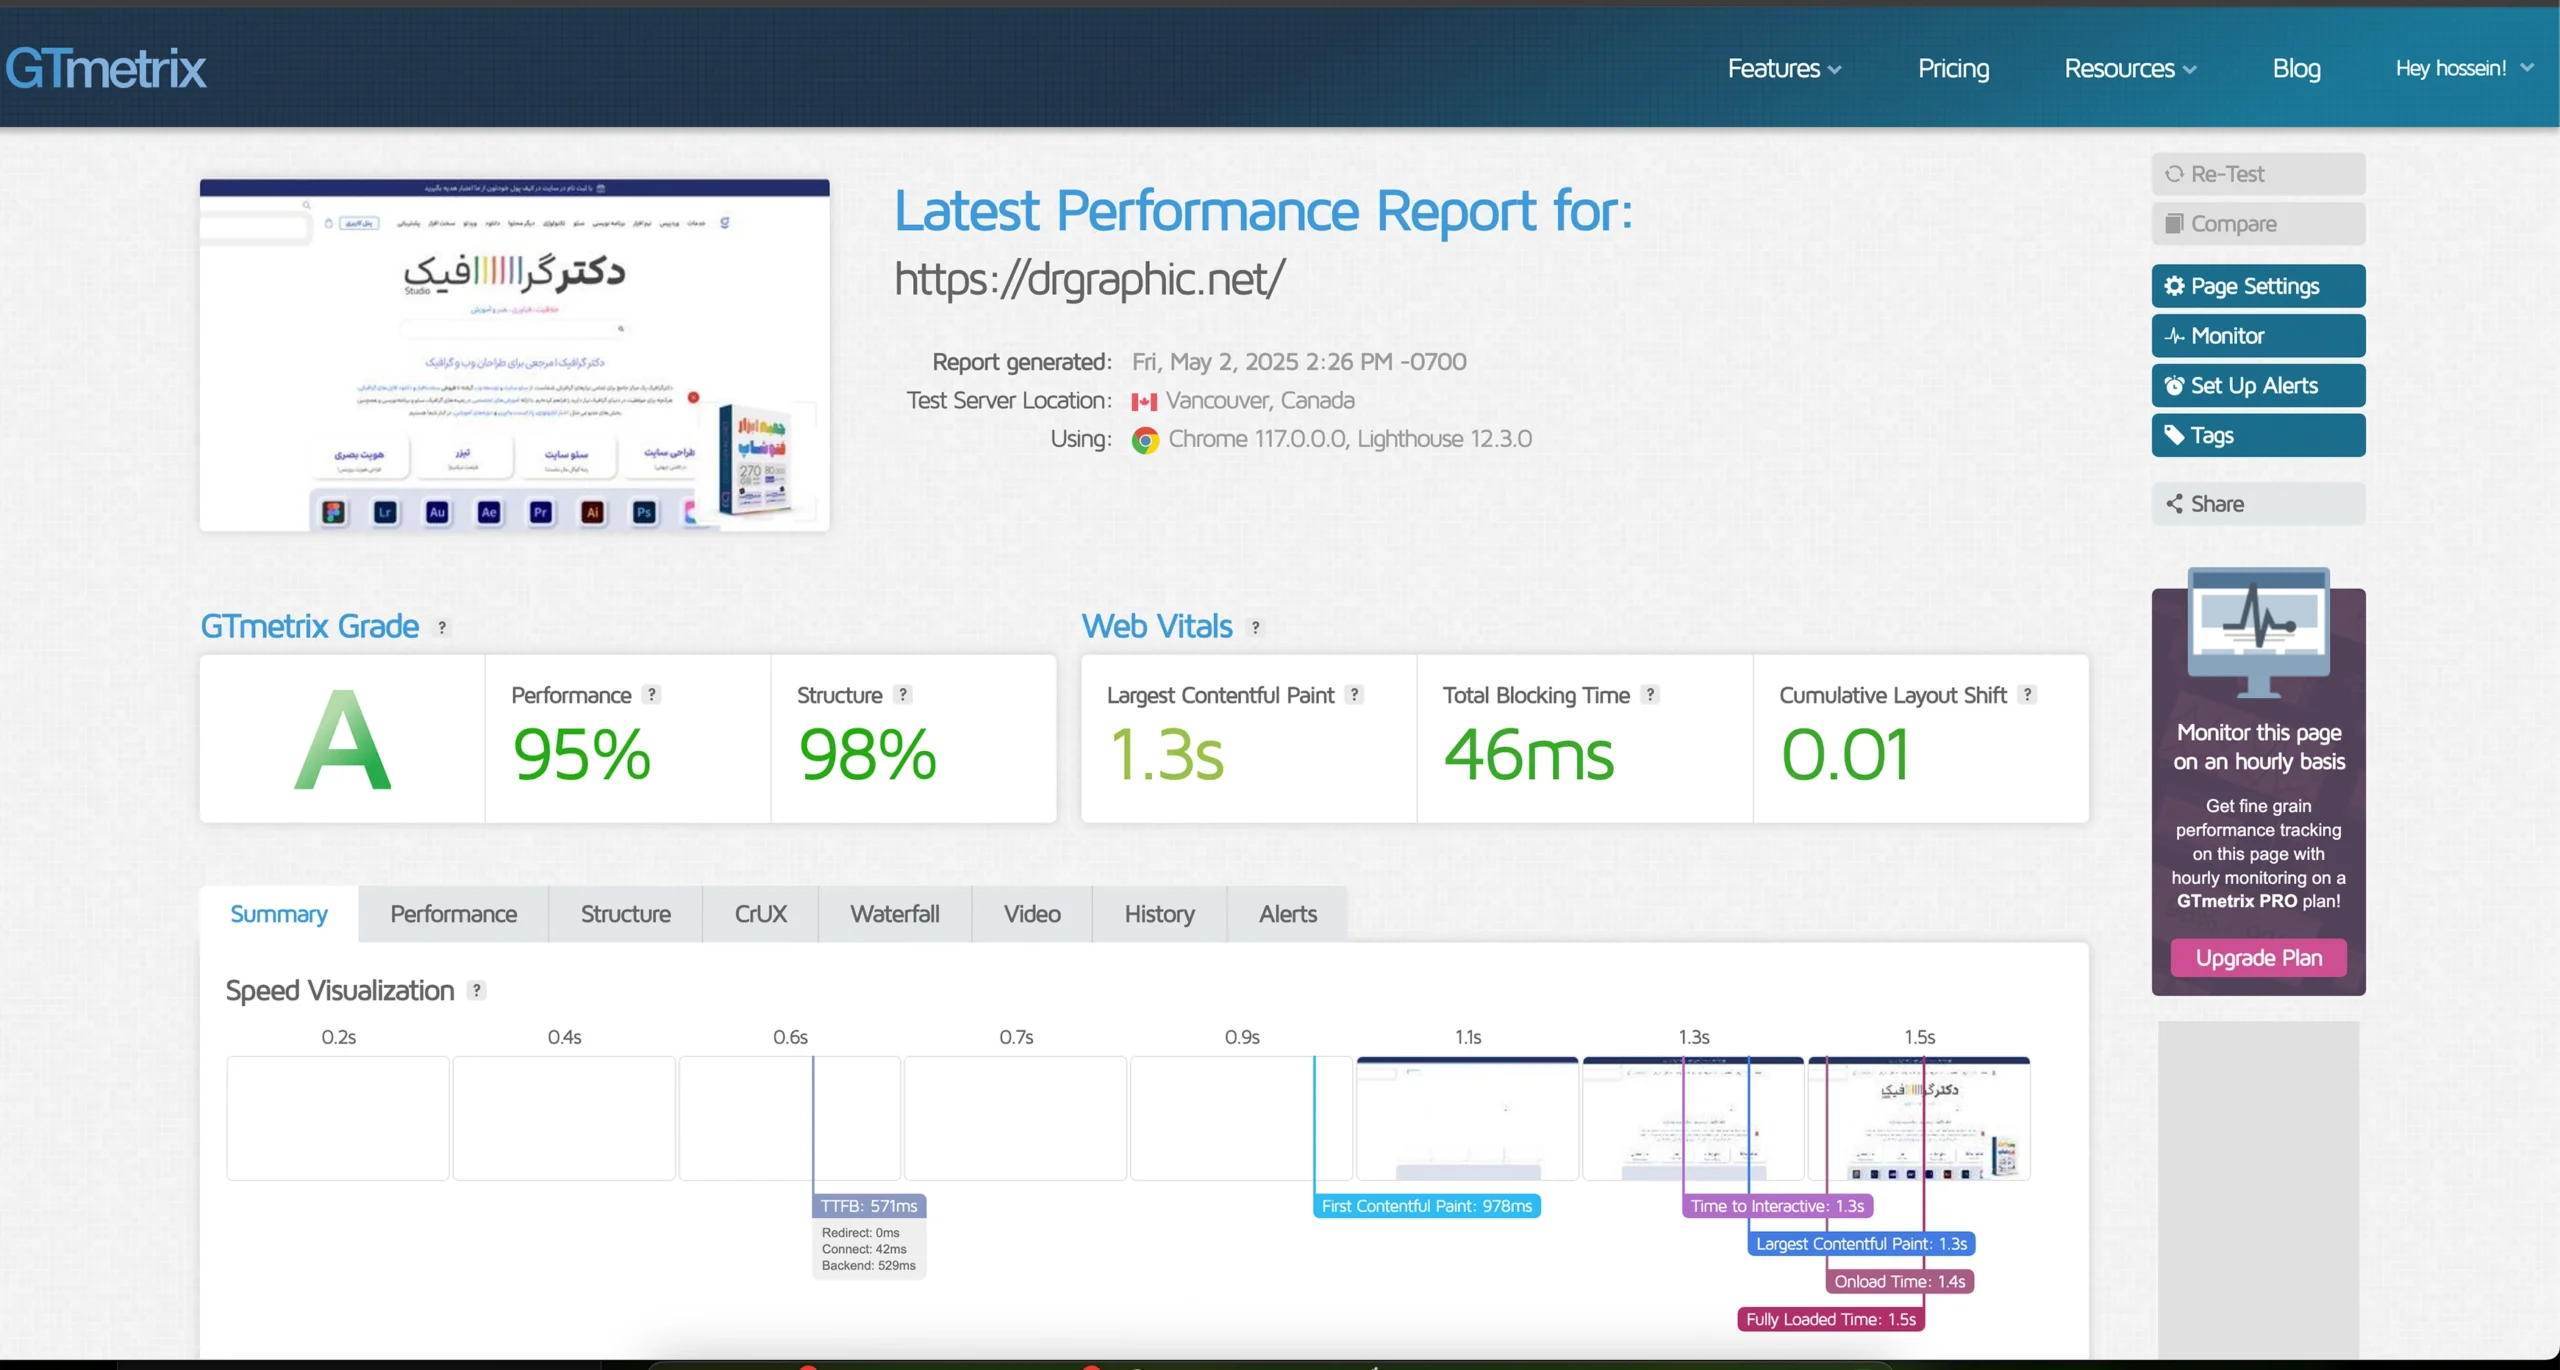Click help icon next to Web Vitals
2560x1370 pixels.
pyautogui.click(x=1255, y=627)
